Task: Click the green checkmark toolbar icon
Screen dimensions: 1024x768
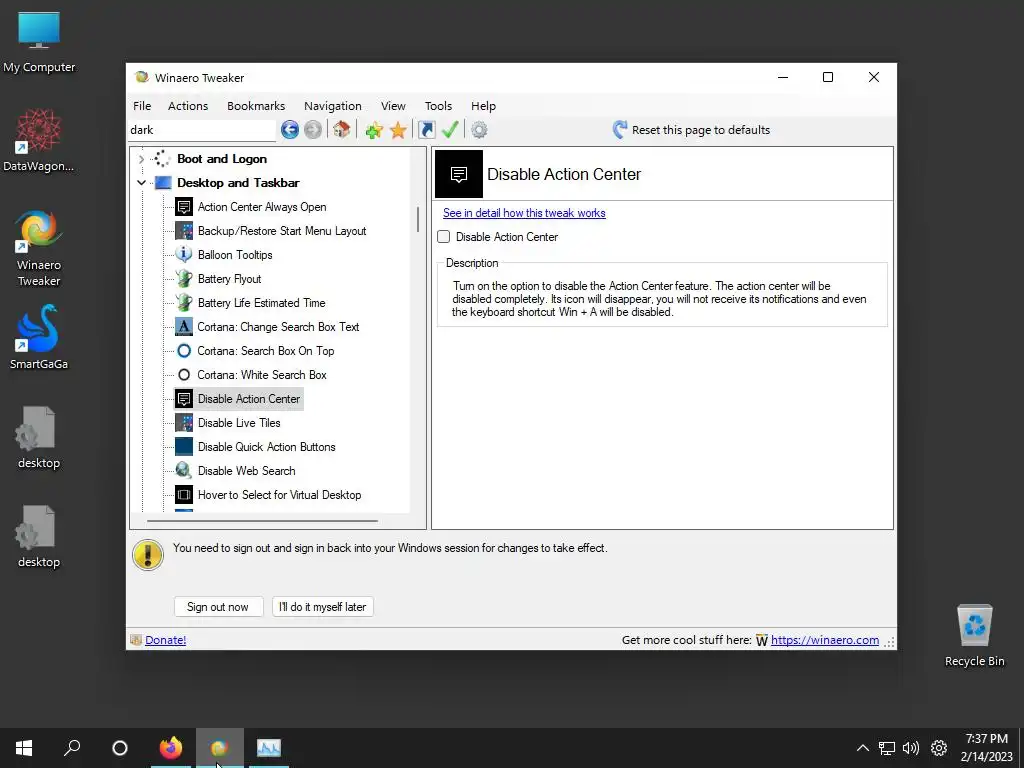Action: point(450,129)
